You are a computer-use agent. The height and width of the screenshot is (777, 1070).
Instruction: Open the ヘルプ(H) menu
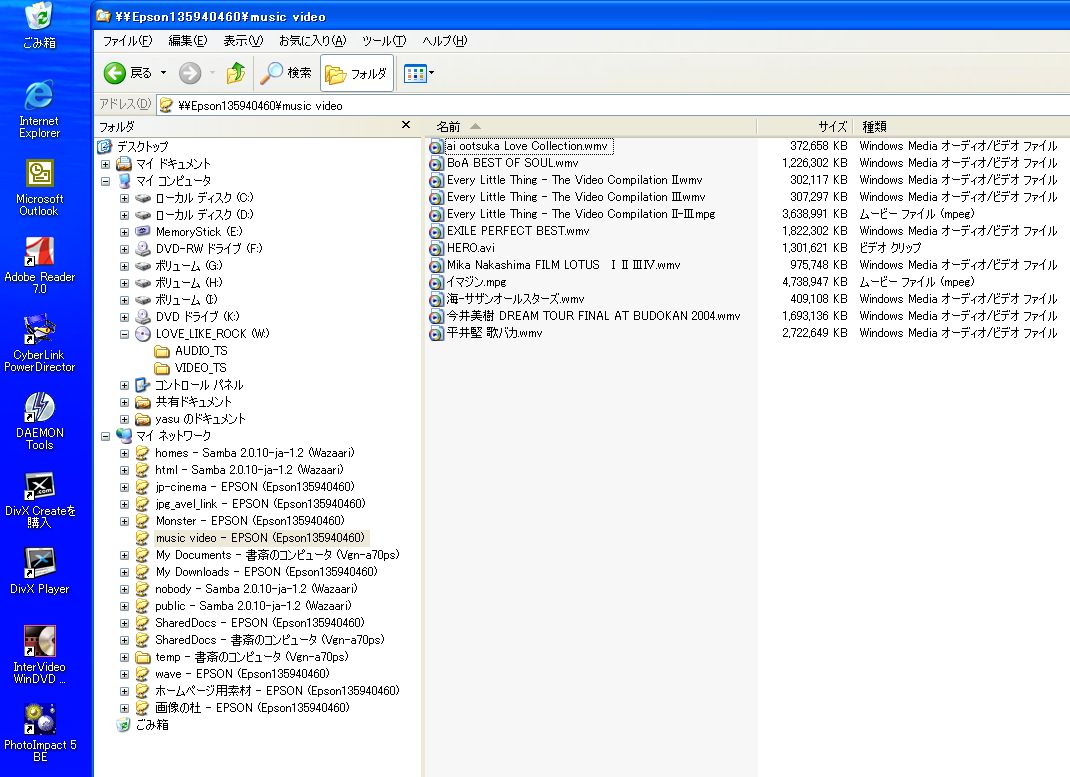(x=444, y=41)
